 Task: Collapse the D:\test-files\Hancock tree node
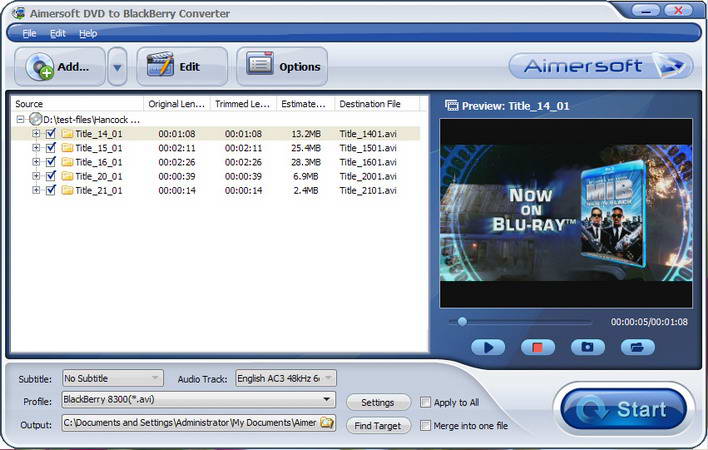(20, 120)
